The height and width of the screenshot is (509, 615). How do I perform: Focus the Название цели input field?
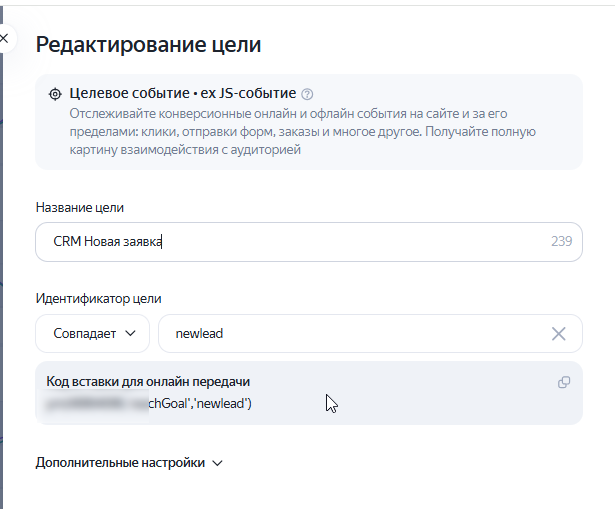coord(309,242)
